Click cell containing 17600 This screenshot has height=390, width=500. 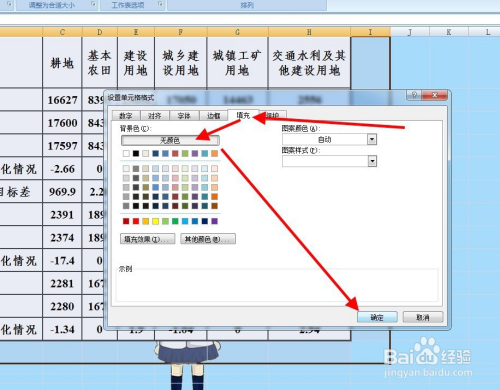(x=62, y=123)
